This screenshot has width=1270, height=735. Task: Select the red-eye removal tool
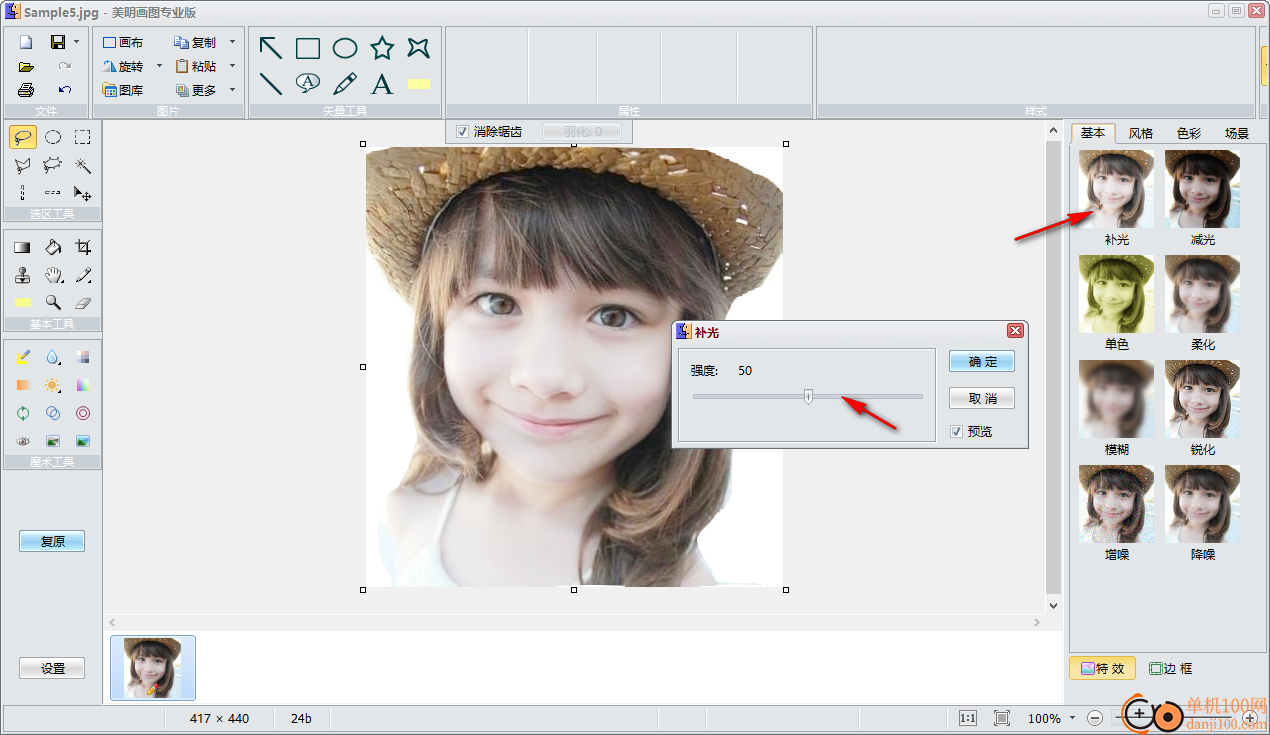tap(24, 441)
